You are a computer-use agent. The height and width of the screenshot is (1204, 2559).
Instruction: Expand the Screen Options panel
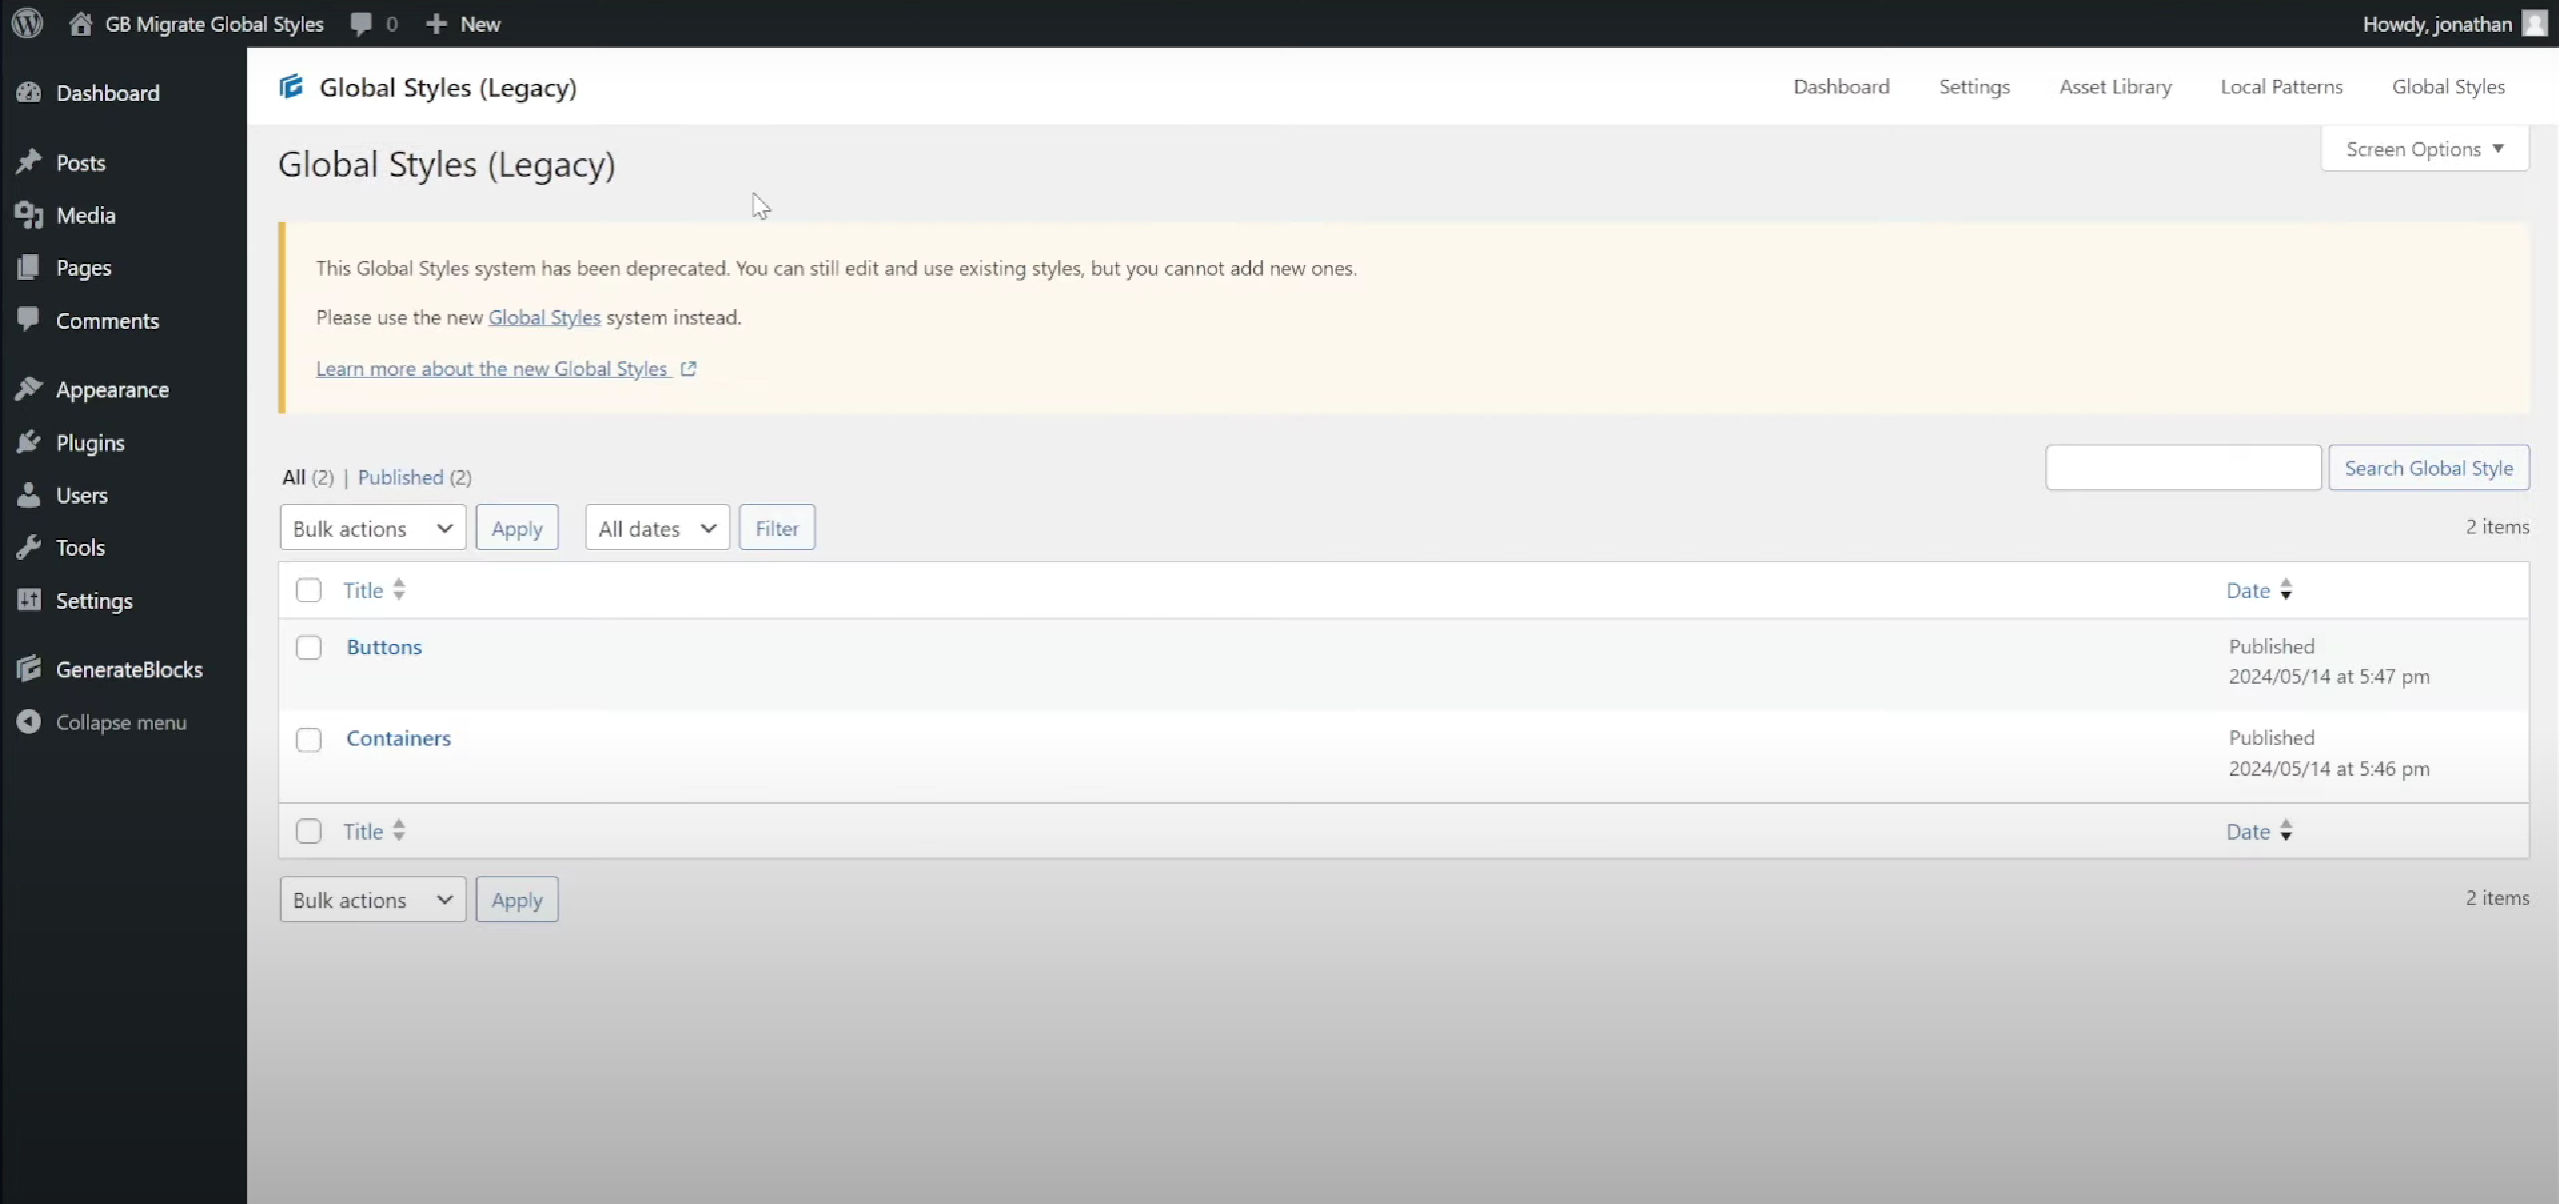pos(2423,148)
